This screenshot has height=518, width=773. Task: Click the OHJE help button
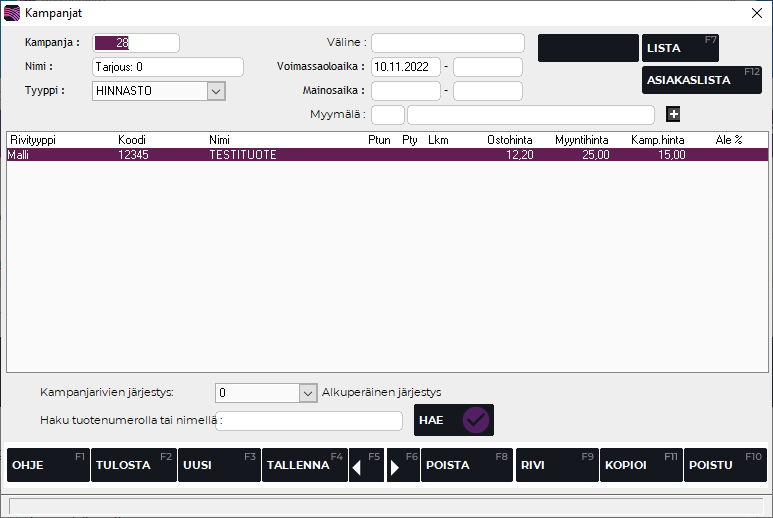click(x=48, y=465)
